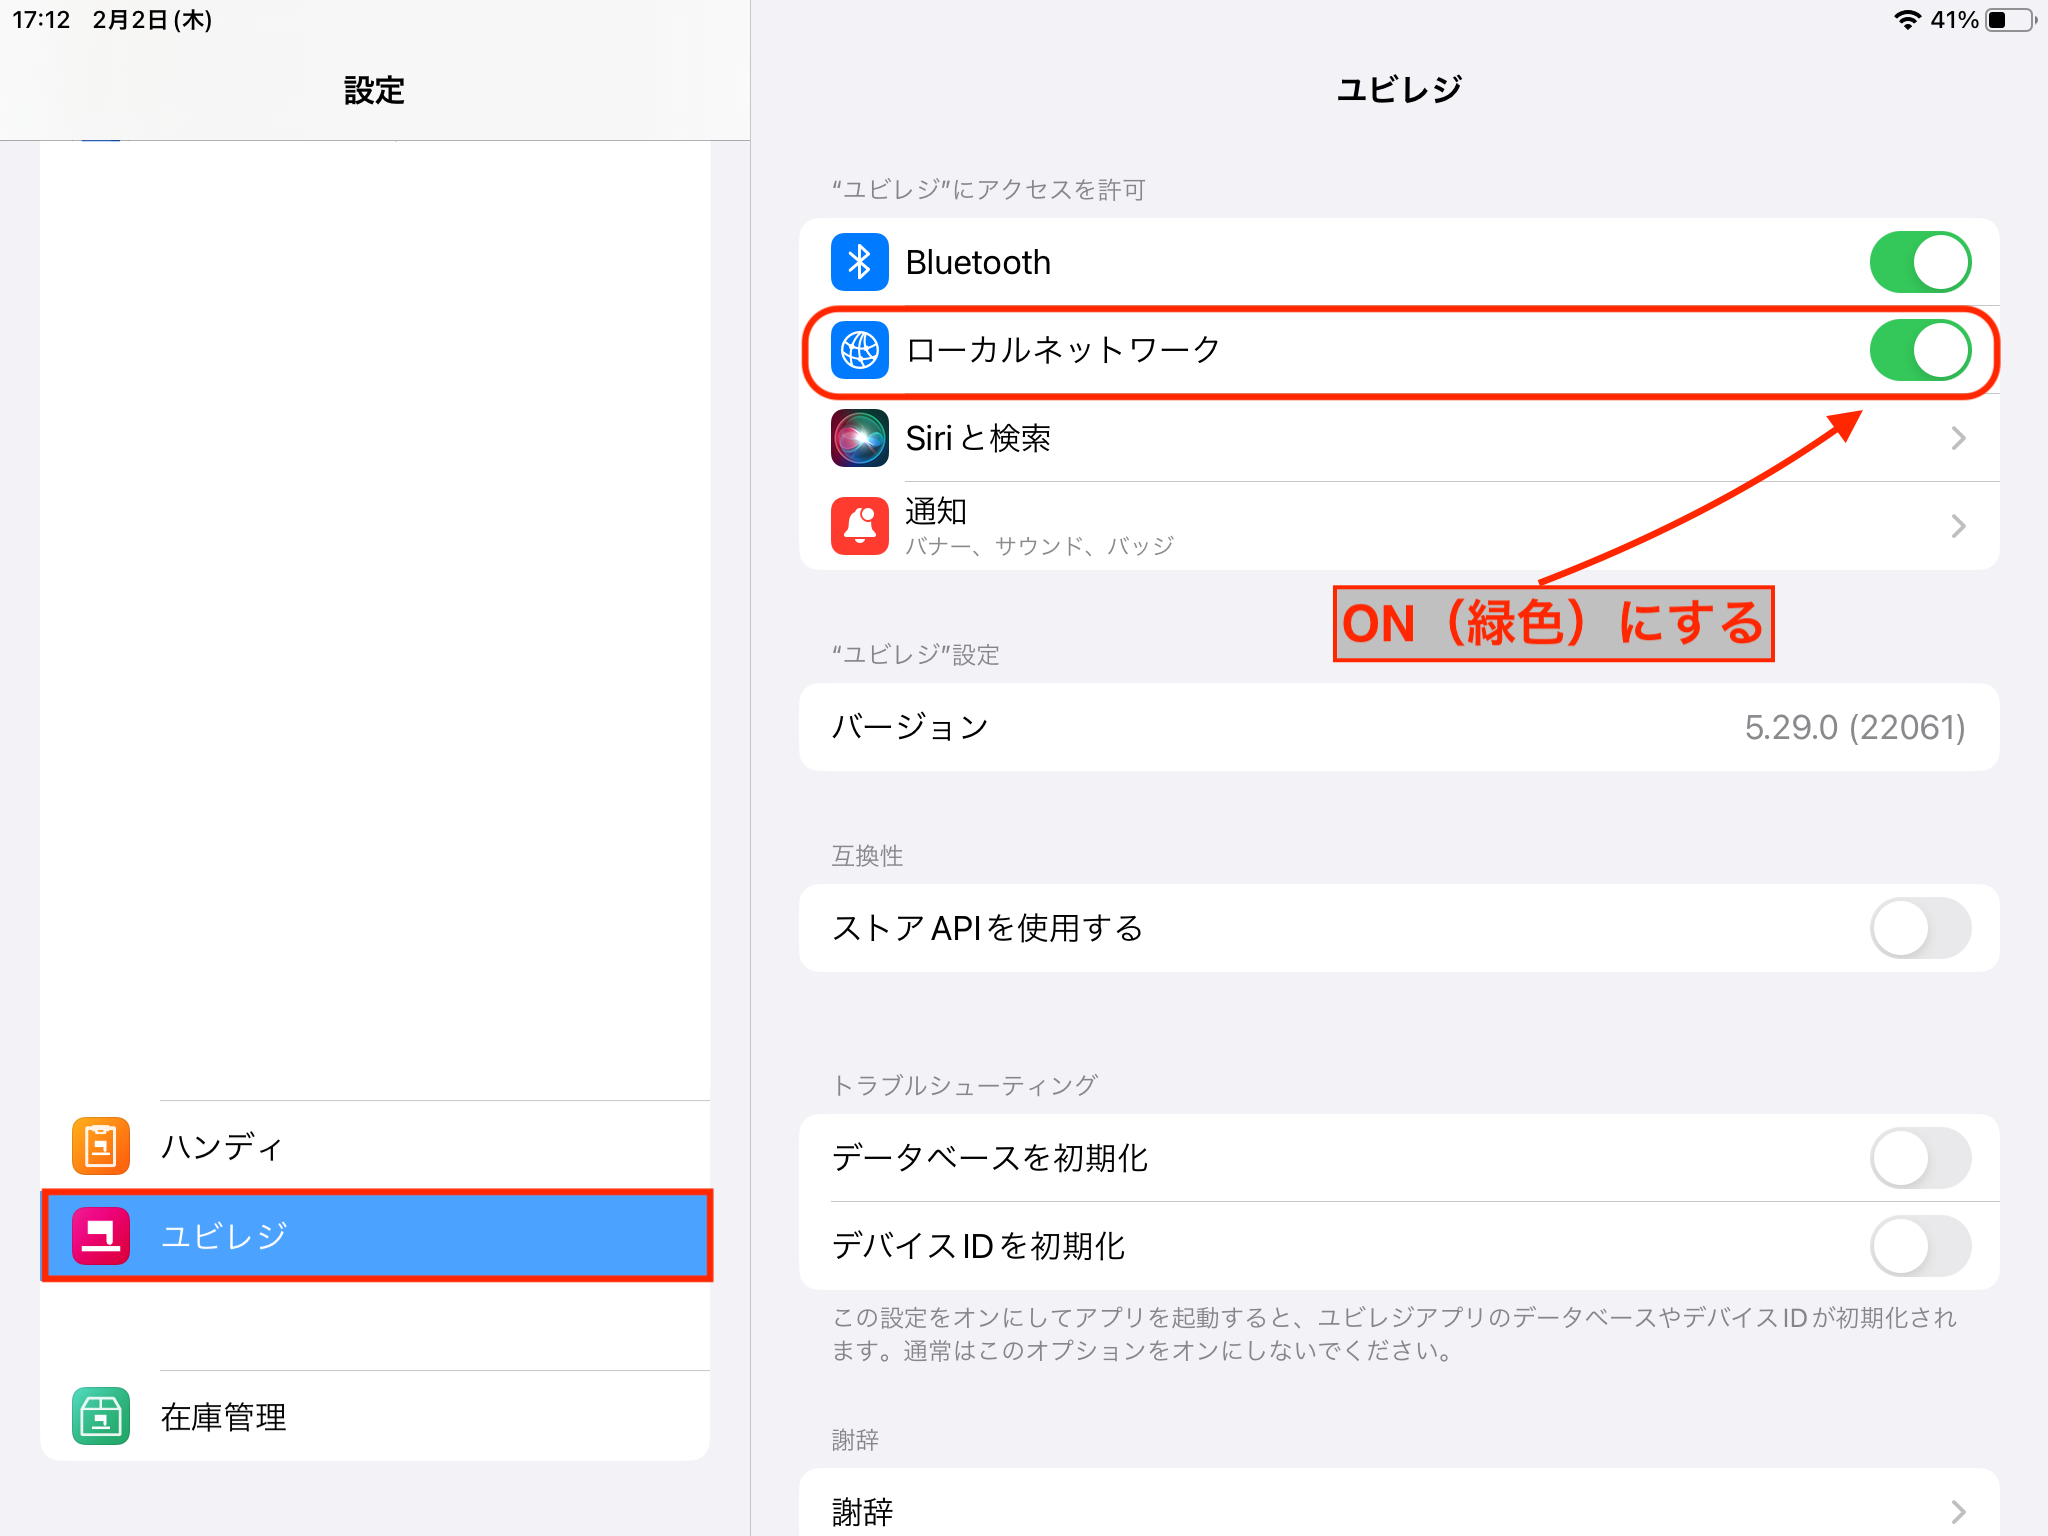The image size is (2048, 1536).
Task: Select 在庫管理 in the settings sidebar
Action: coord(375,1416)
